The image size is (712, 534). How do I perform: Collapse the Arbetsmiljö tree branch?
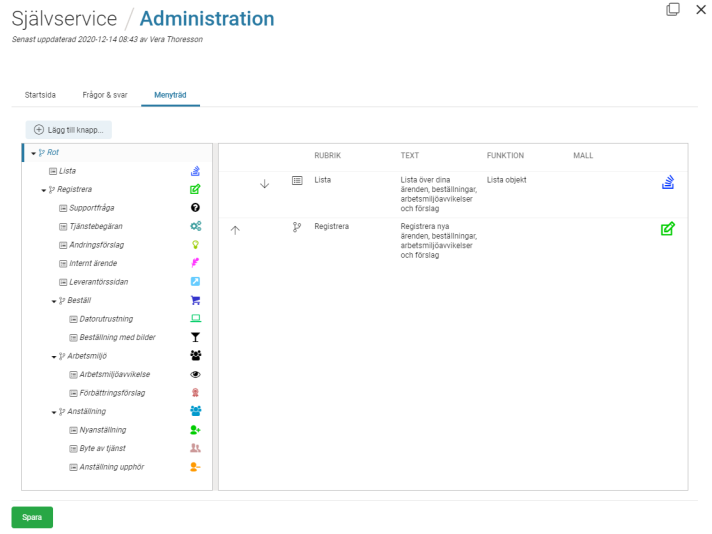pyautogui.click(x=53, y=356)
